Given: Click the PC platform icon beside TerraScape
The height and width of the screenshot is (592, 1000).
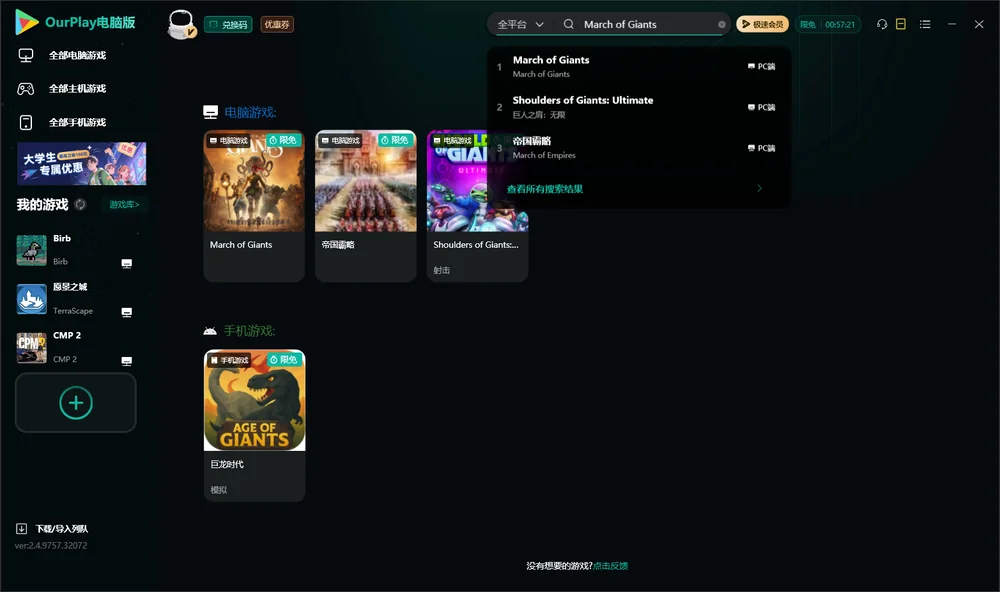Looking at the screenshot, I should (x=127, y=312).
